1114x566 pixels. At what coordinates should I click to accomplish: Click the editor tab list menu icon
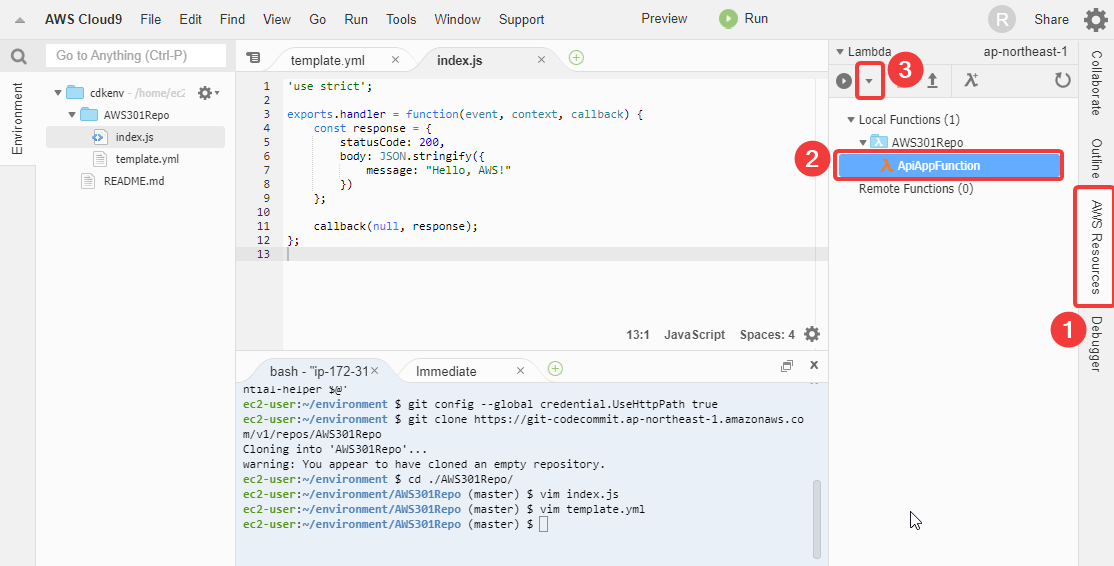click(x=253, y=58)
